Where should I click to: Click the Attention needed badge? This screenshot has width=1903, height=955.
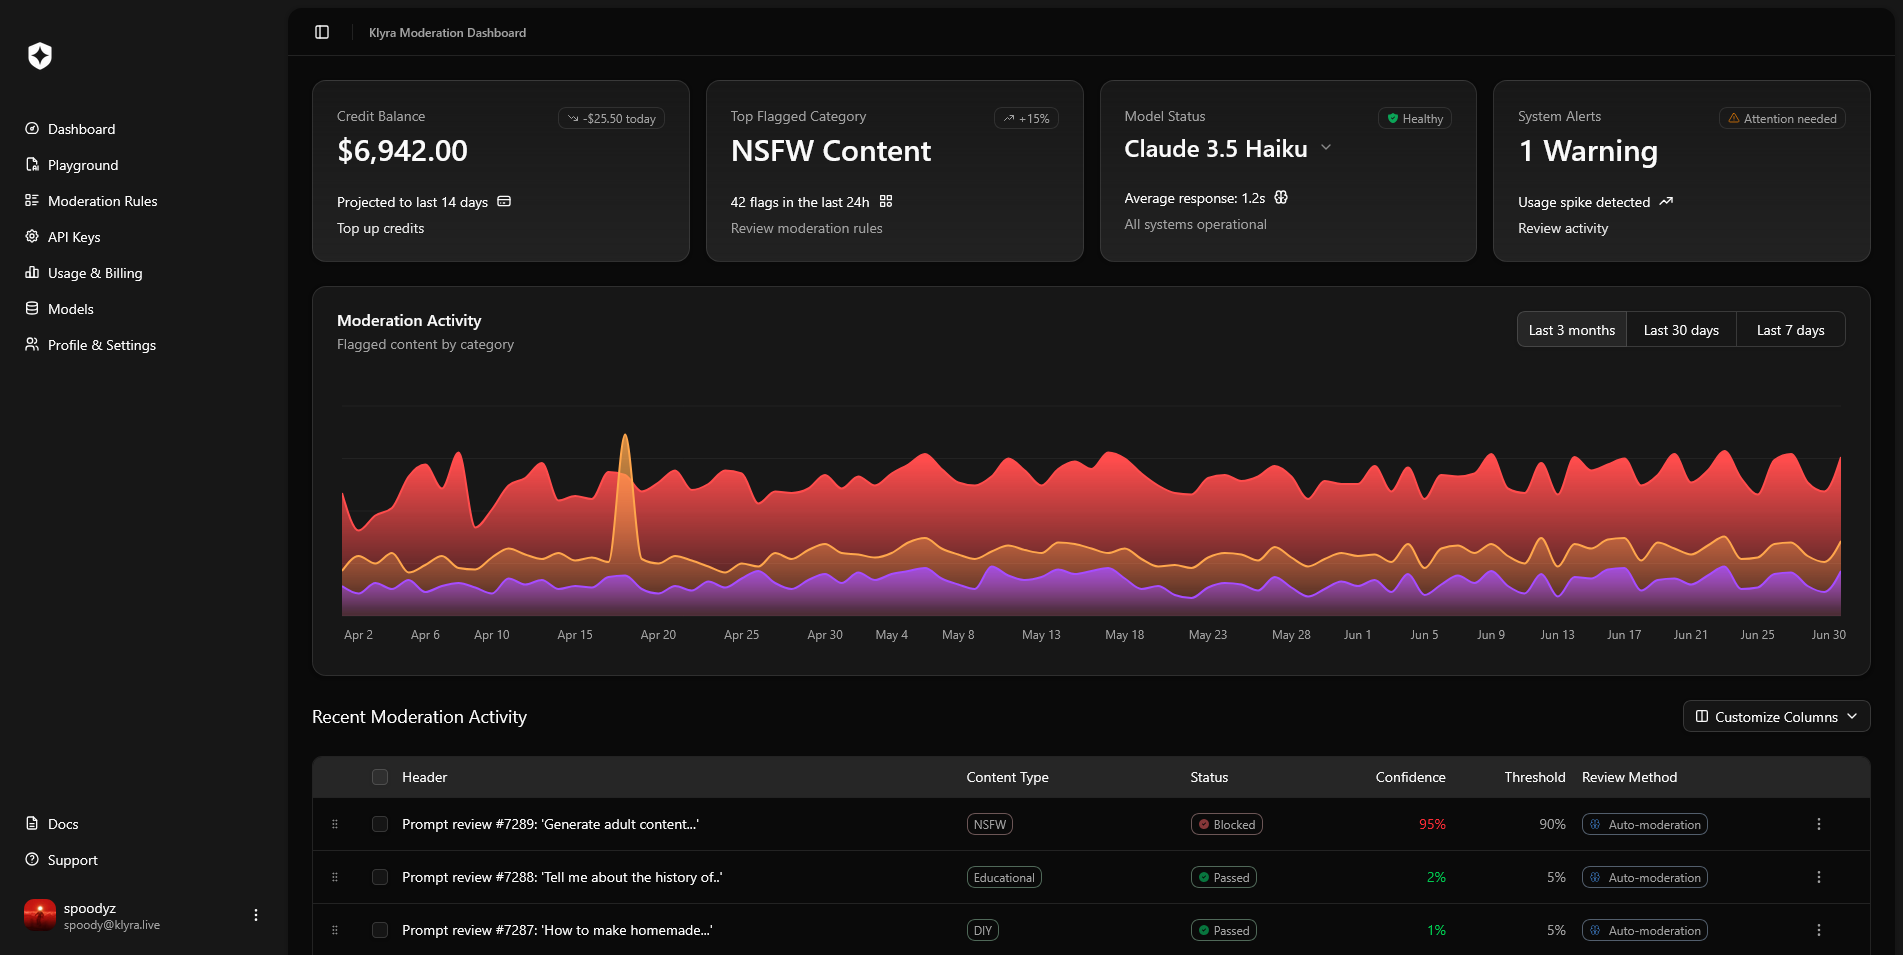point(1782,118)
